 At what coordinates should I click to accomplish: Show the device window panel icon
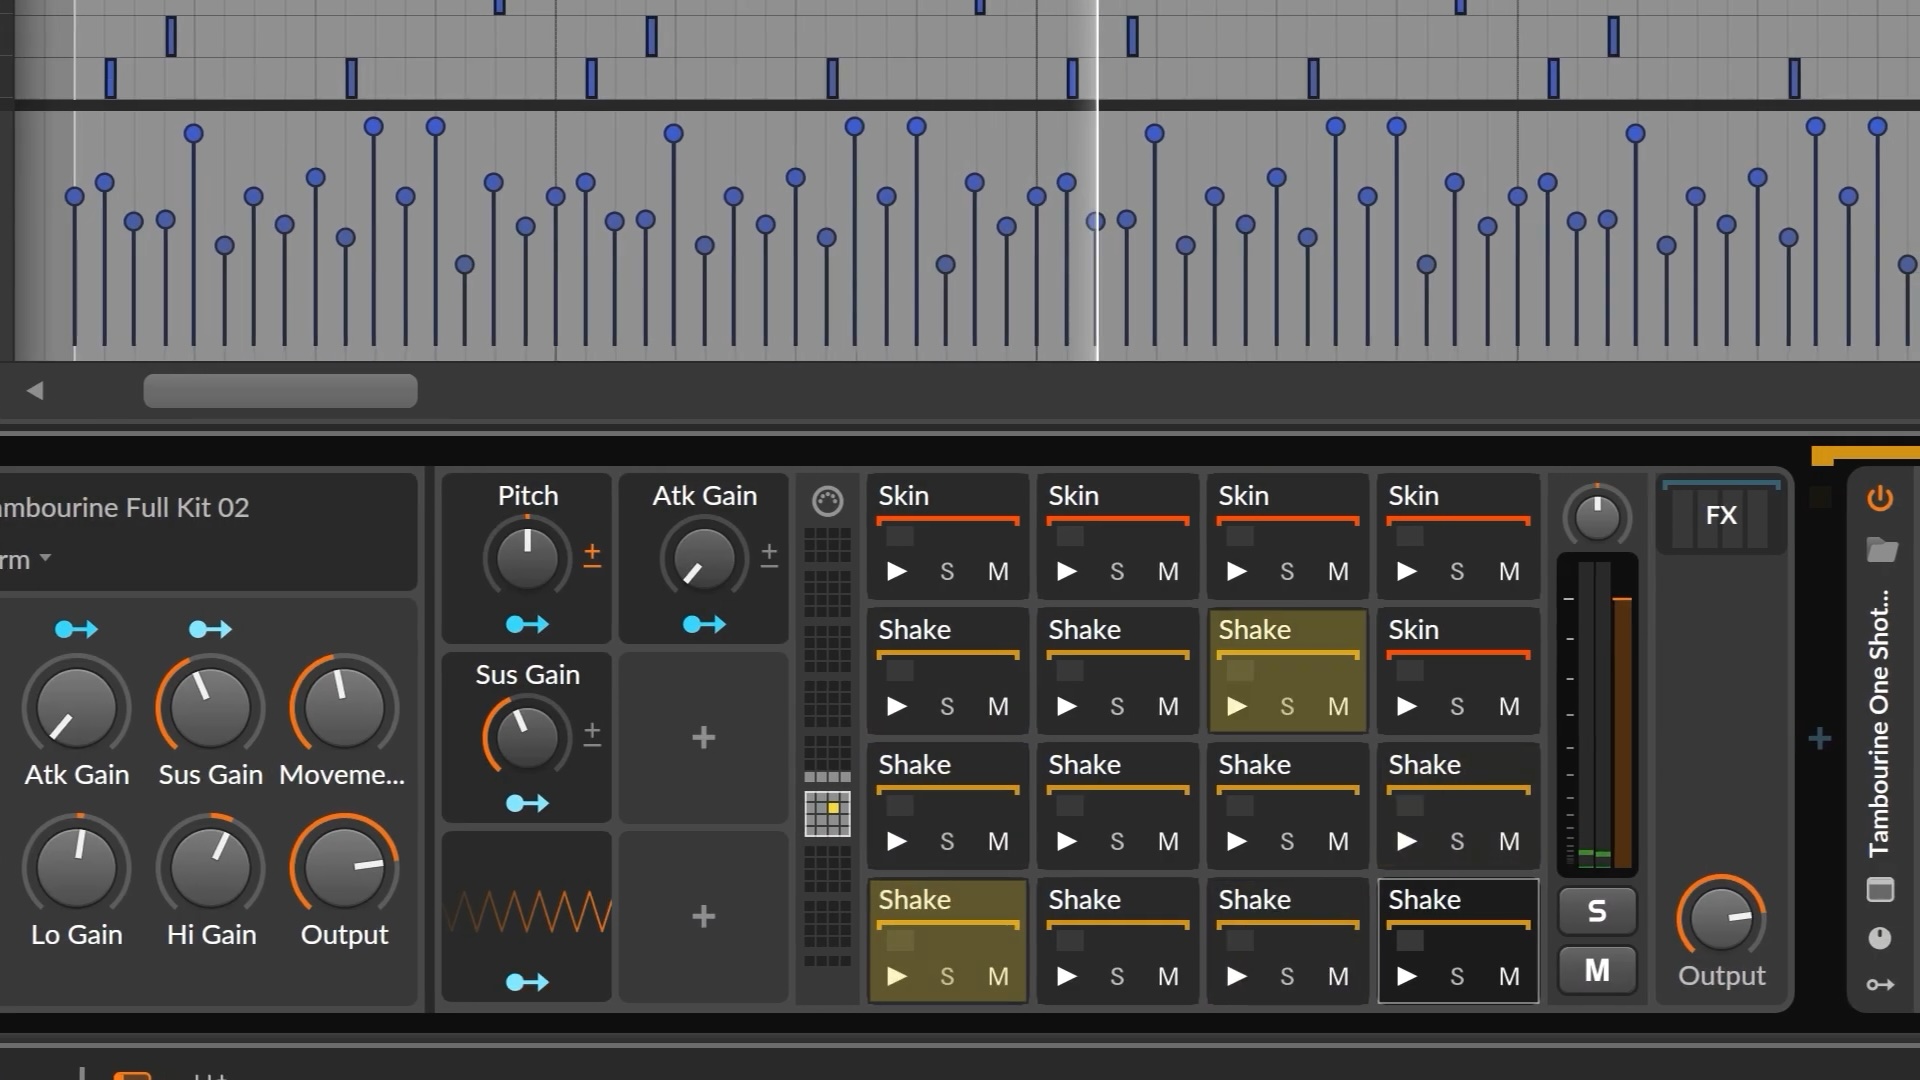(1880, 890)
